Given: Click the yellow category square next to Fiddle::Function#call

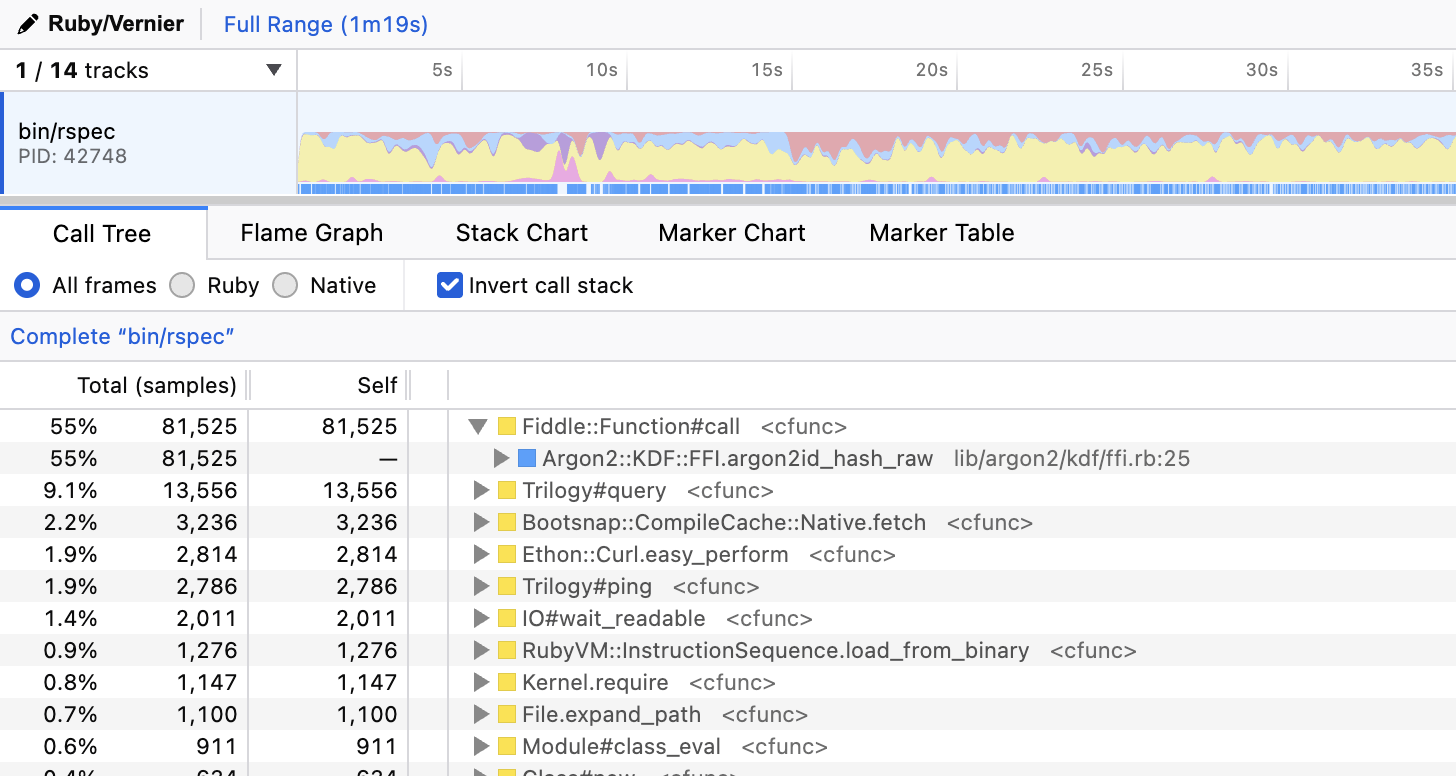Looking at the screenshot, I should (x=507, y=427).
